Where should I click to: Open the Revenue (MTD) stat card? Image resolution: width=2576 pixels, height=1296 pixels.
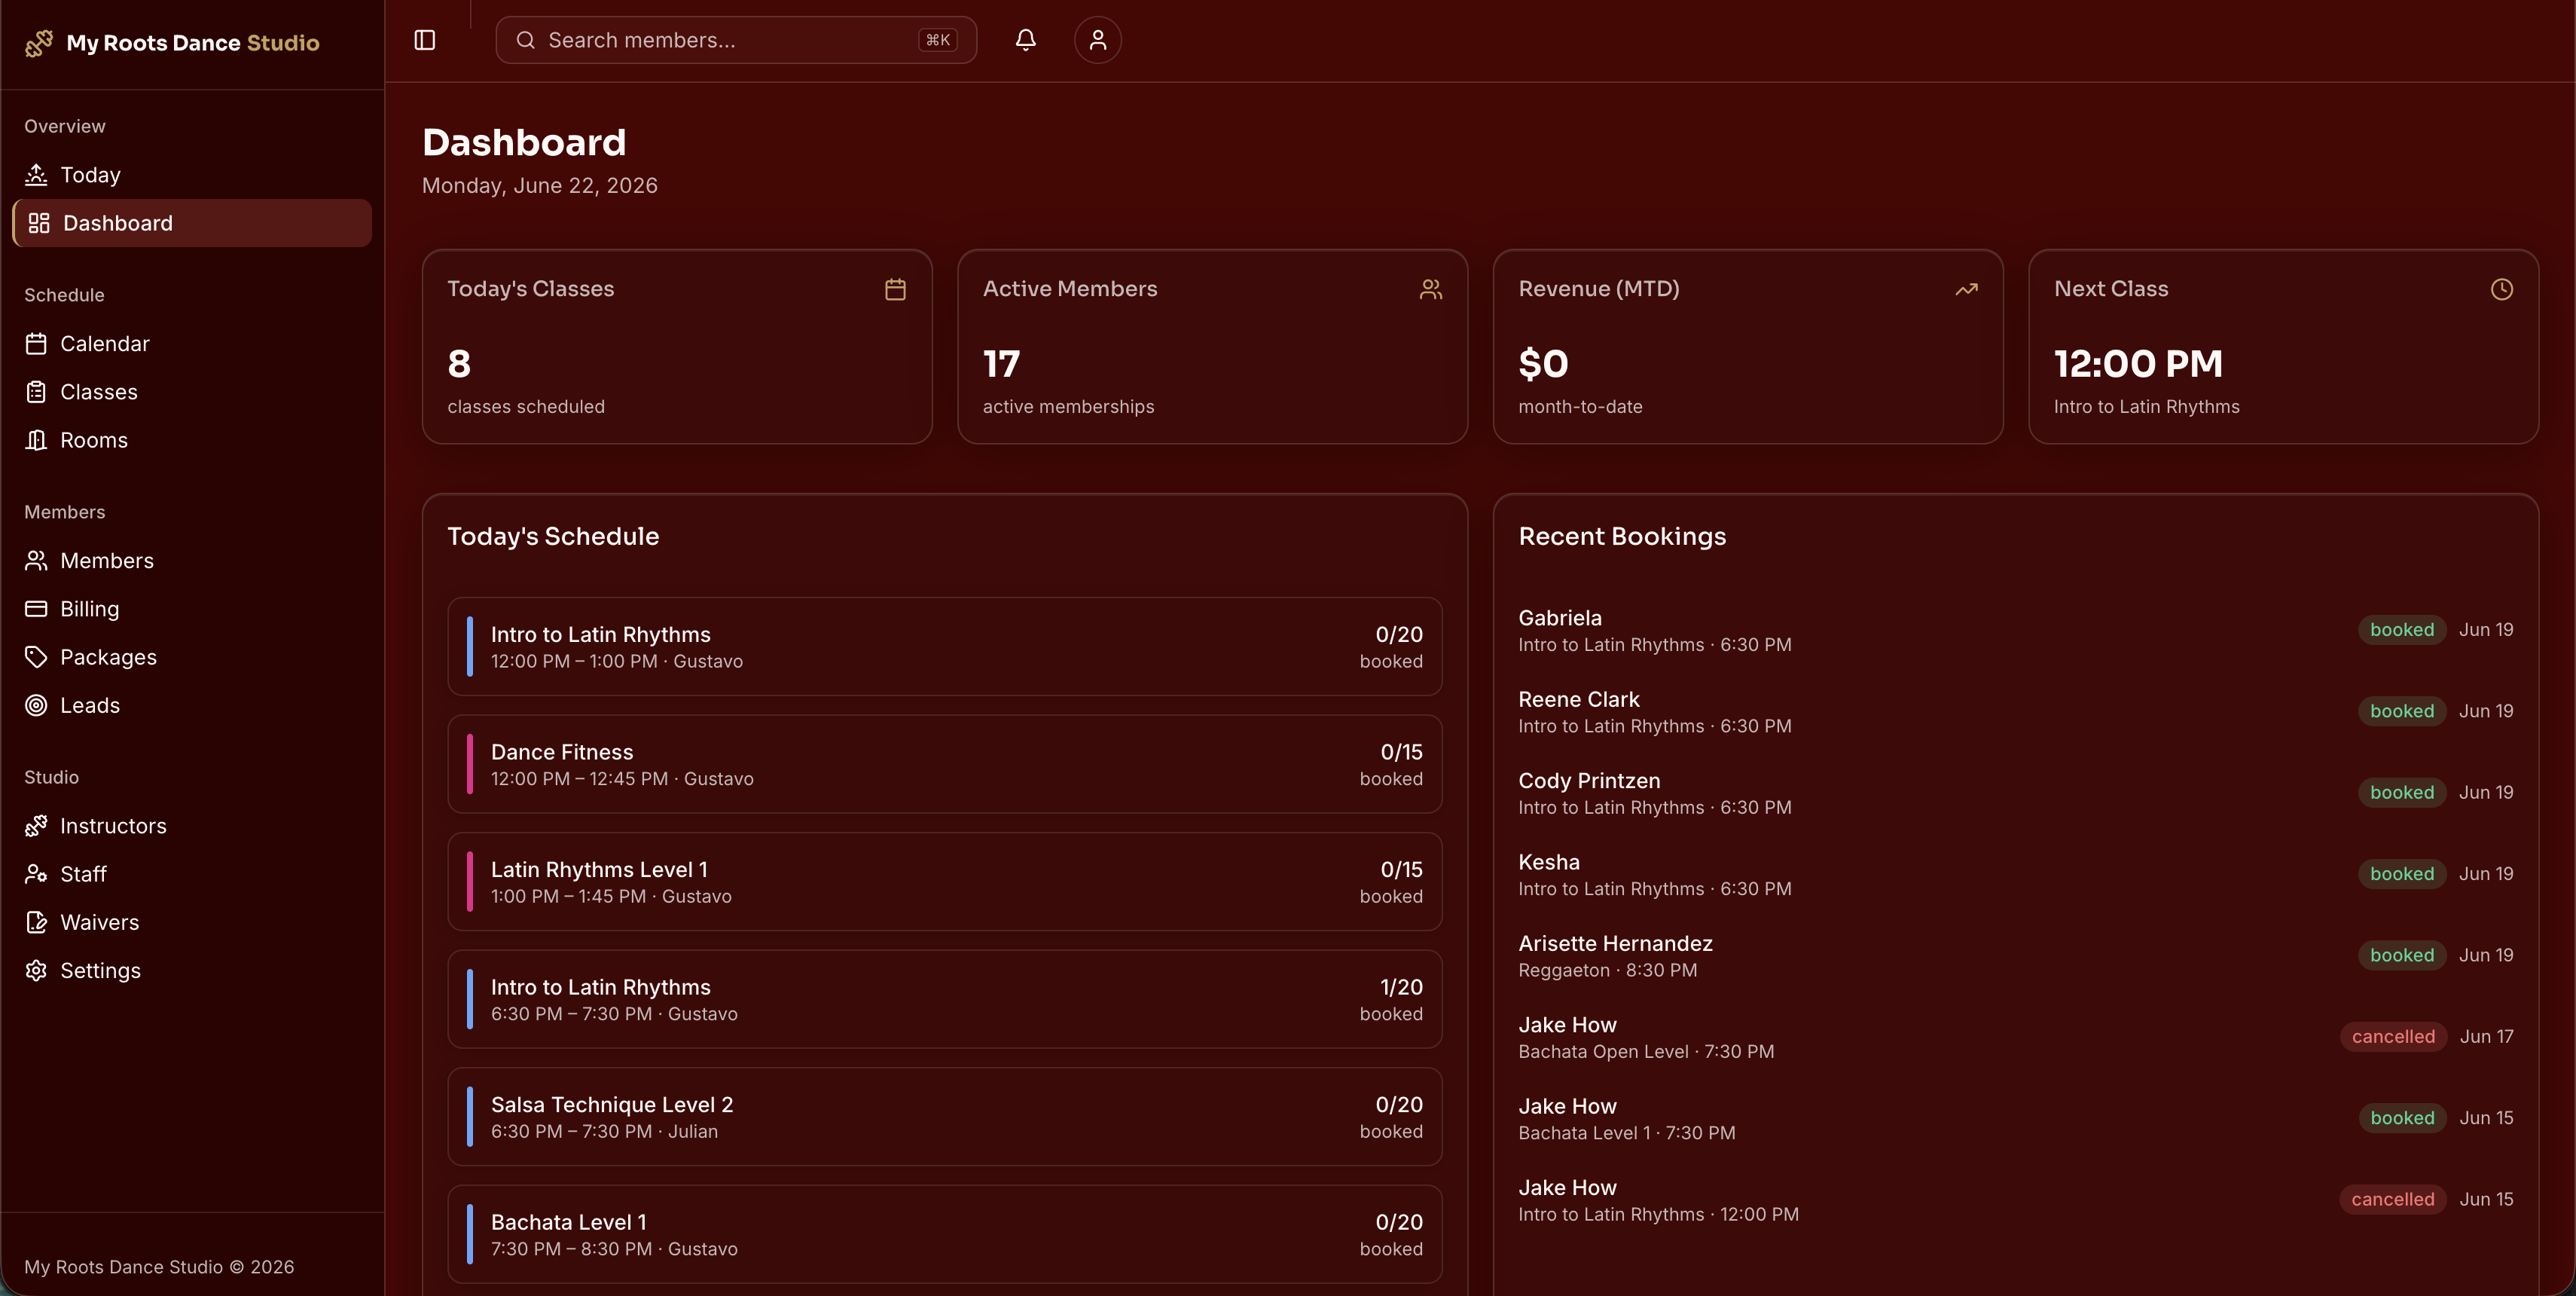click(1748, 347)
